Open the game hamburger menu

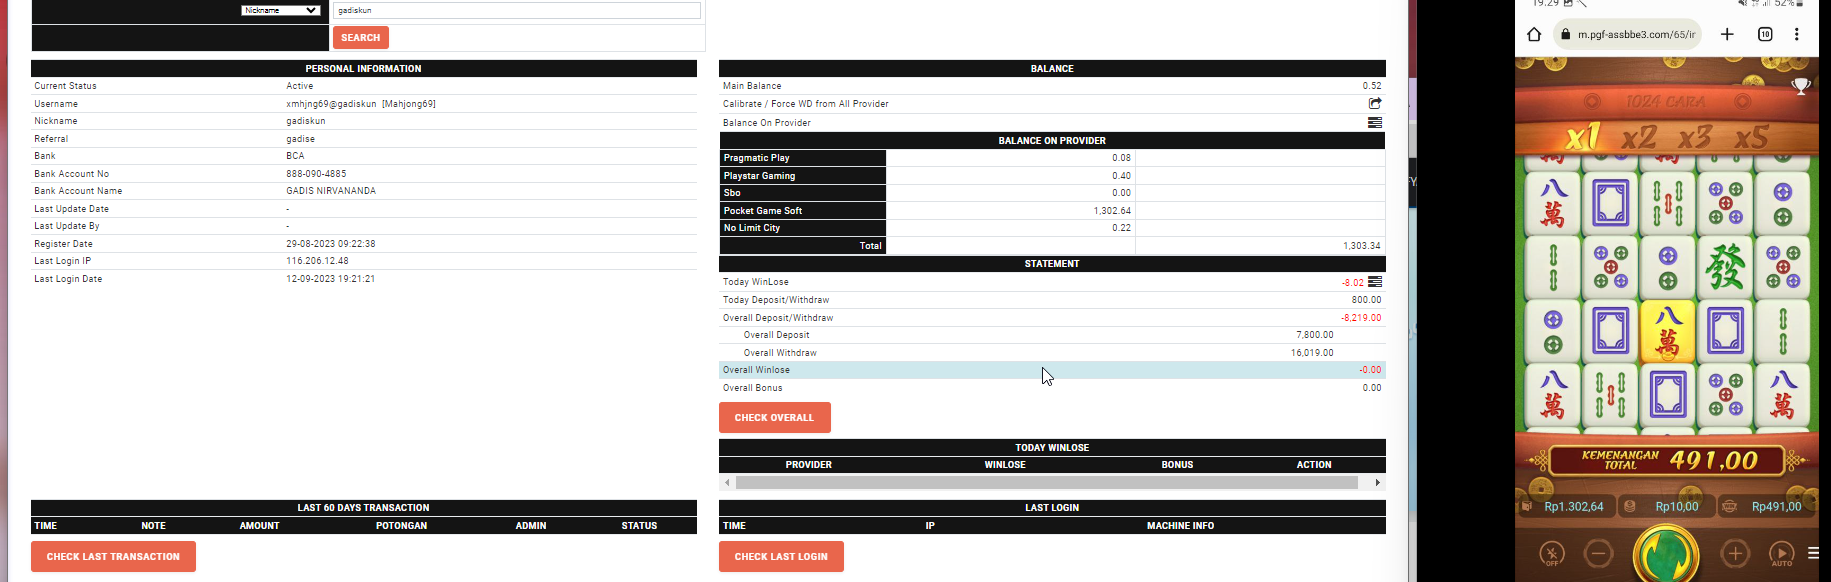tap(1813, 552)
